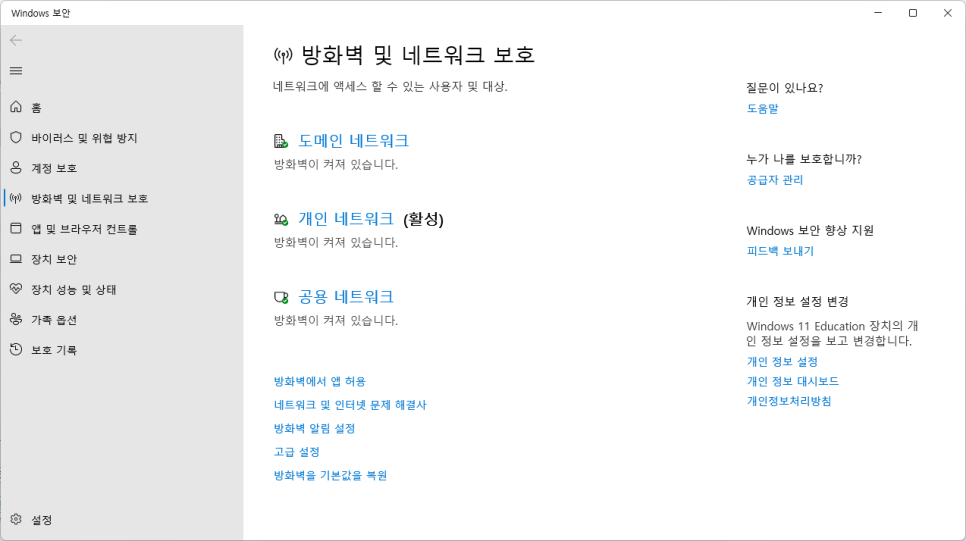Viewport: 966px width, 541px height.
Task: Select 방화벽 및 네트워크 보호 in sidebar
Action: (89, 198)
